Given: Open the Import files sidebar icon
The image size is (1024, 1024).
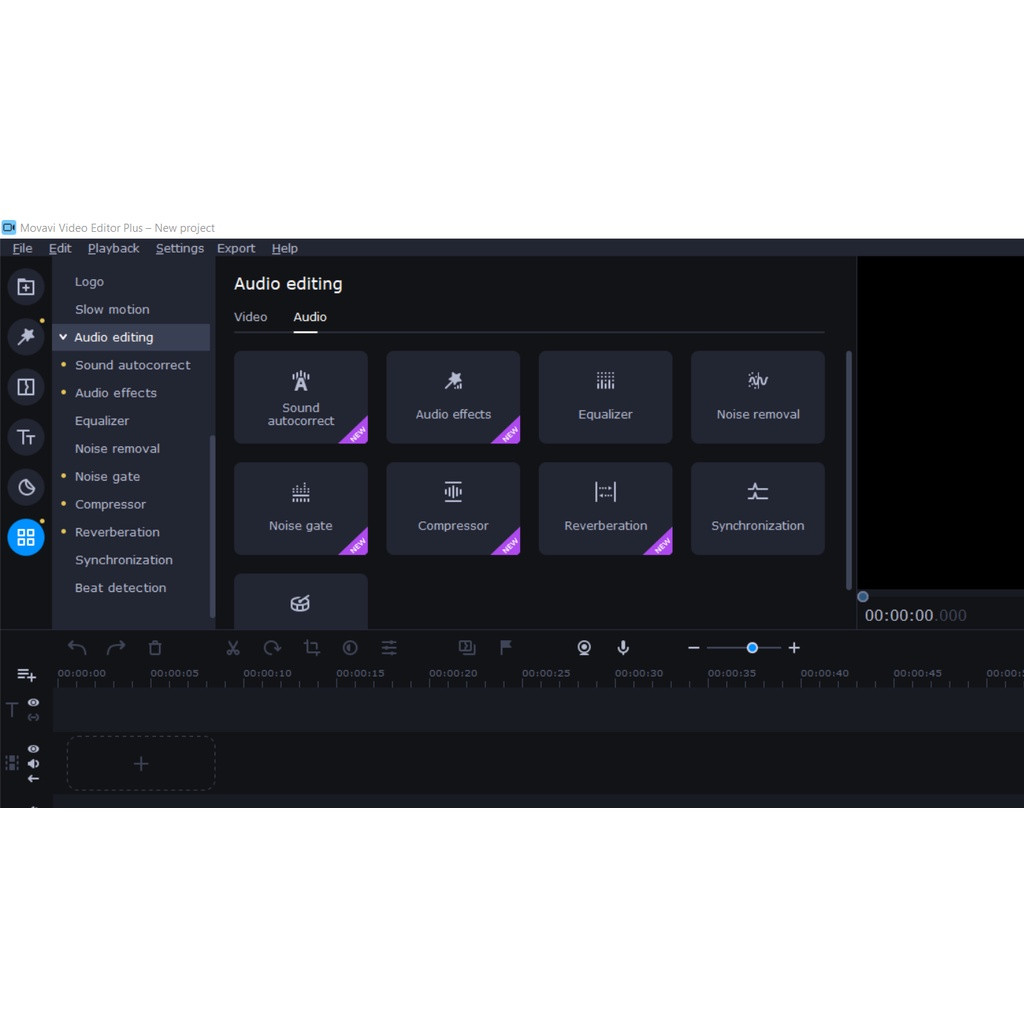Looking at the screenshot, I should tap(26, 287).
